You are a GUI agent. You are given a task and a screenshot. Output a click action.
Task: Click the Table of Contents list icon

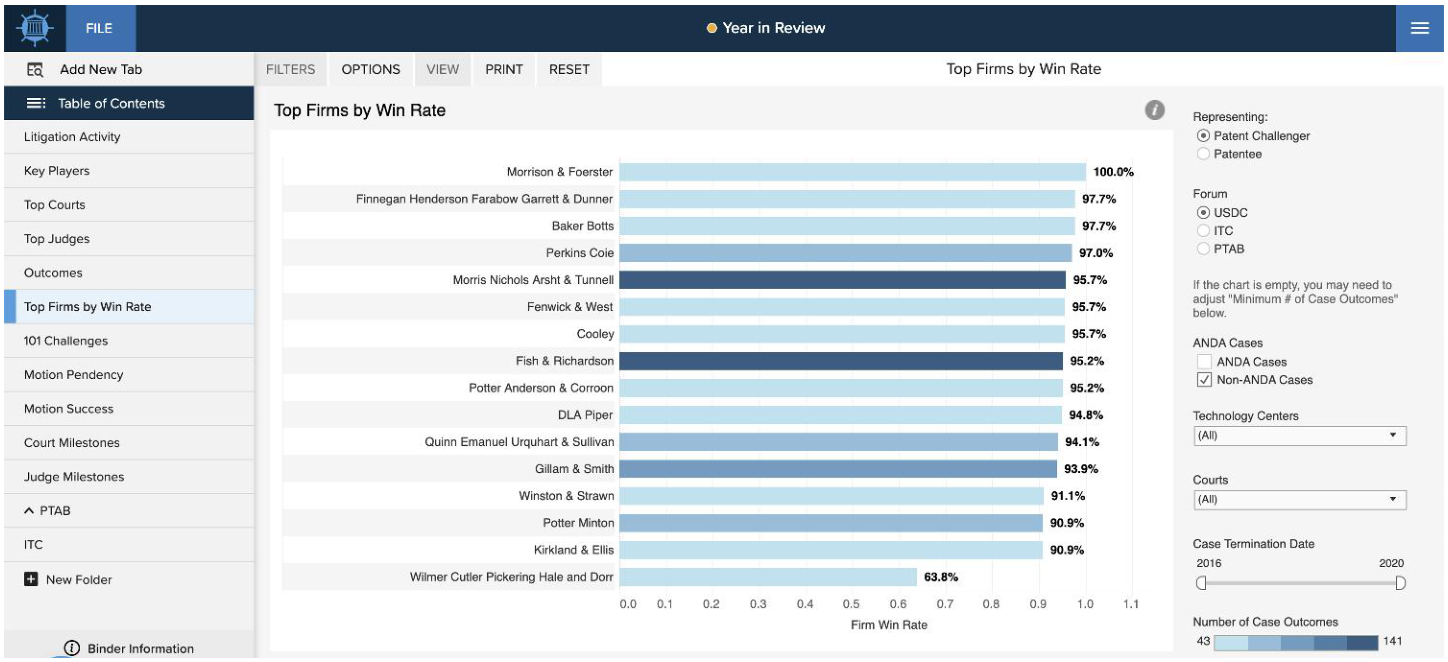(x=36, y=103)
